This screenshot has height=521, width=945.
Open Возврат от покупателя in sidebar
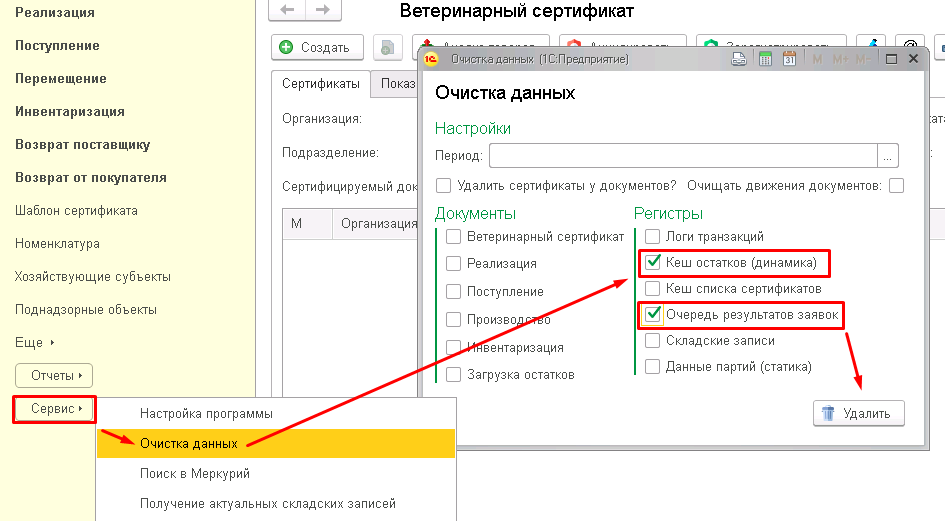coord(91,178)
